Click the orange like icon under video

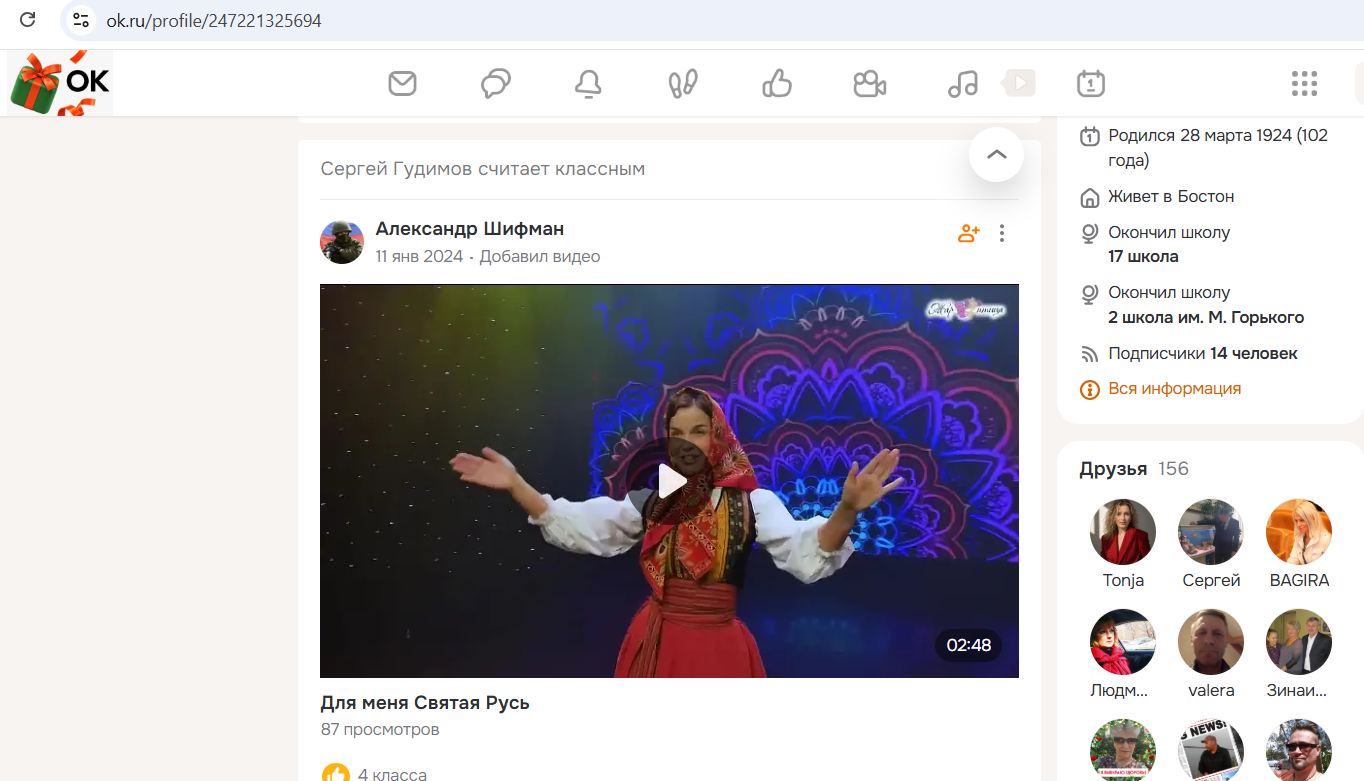point(335,774)
